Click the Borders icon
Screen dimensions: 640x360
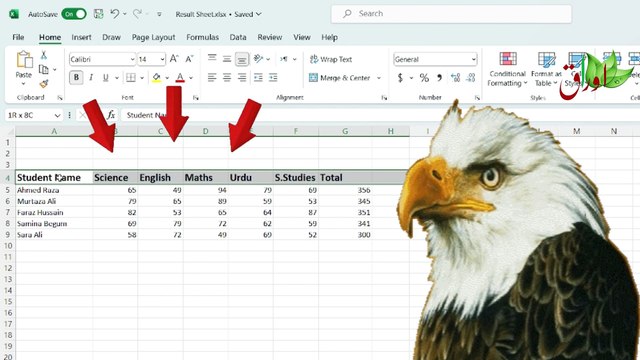click(x=131, y=77)
